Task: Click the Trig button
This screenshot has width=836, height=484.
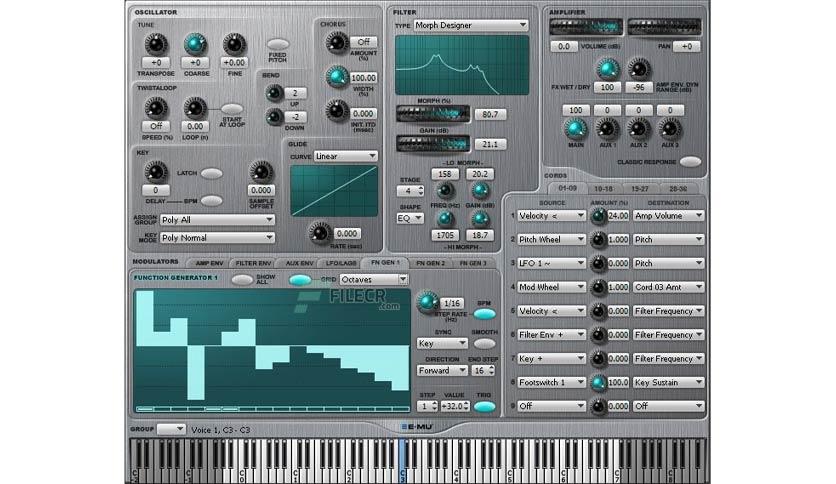Action: [484, 407]
